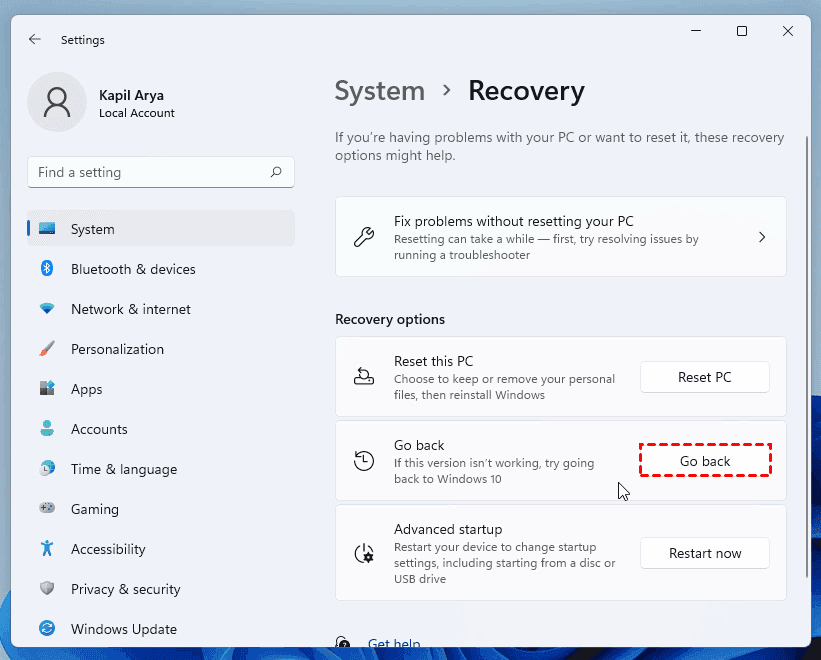The width and height of the screenshot is (821, 660).
Task: Click the Kapil Arya profile avatar
Action: point(57,103)
